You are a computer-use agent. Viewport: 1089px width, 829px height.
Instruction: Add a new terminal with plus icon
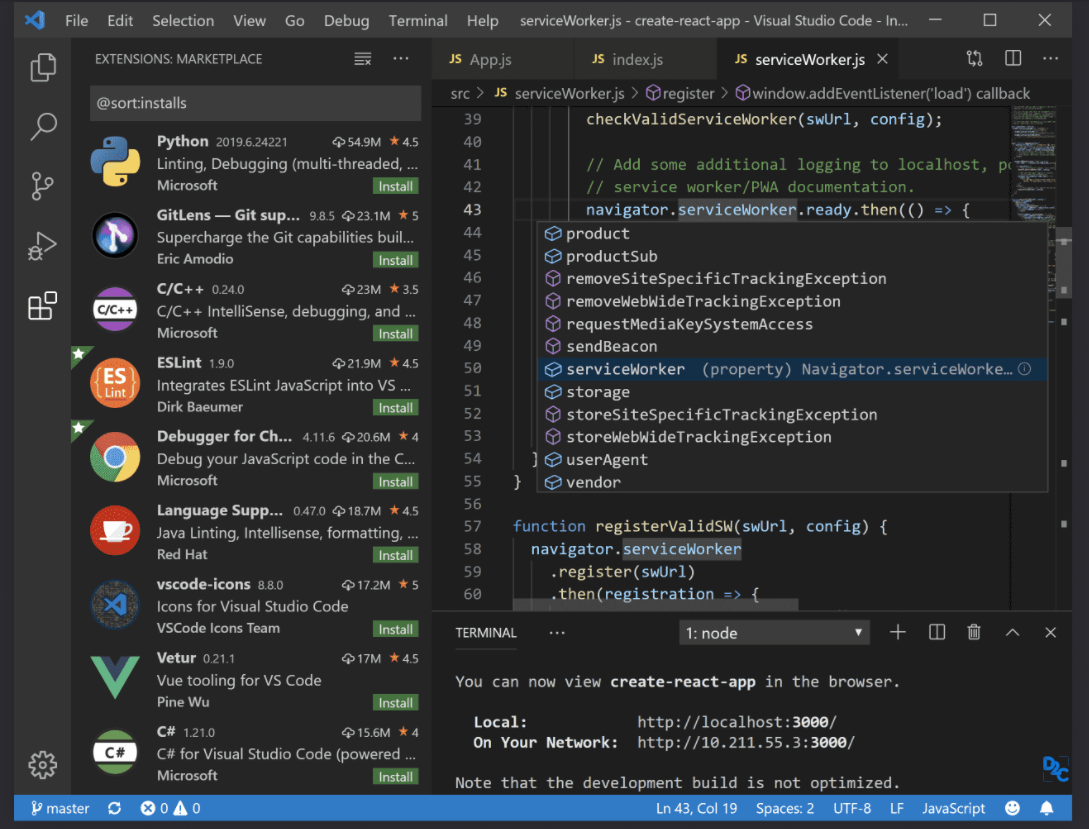point(898,632)
